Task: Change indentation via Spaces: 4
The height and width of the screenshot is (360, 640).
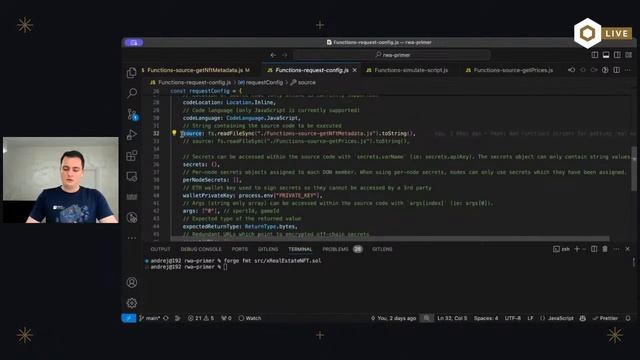Action: tap(486, 318)
